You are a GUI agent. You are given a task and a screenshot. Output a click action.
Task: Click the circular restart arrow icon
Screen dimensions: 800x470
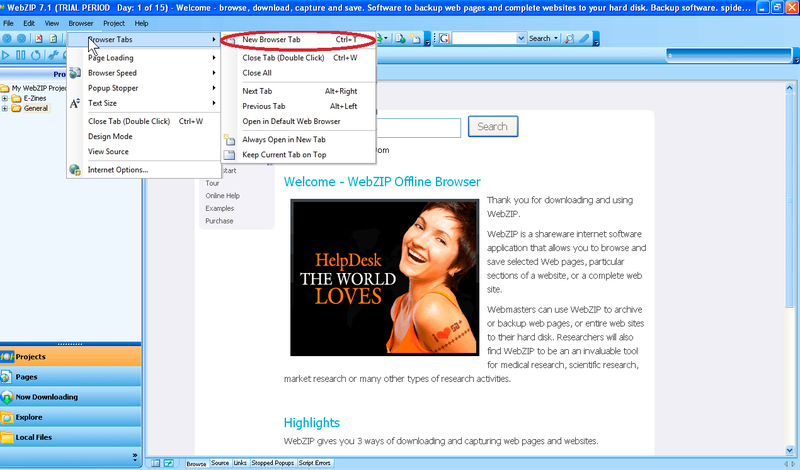(x=36, y=55)
